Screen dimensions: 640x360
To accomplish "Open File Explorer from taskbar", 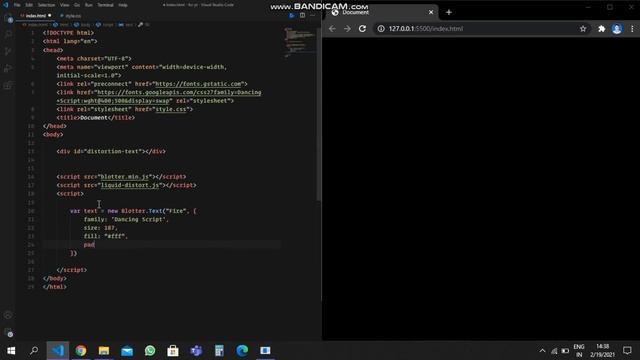I will pyautogui.click(x=104, y=350).
